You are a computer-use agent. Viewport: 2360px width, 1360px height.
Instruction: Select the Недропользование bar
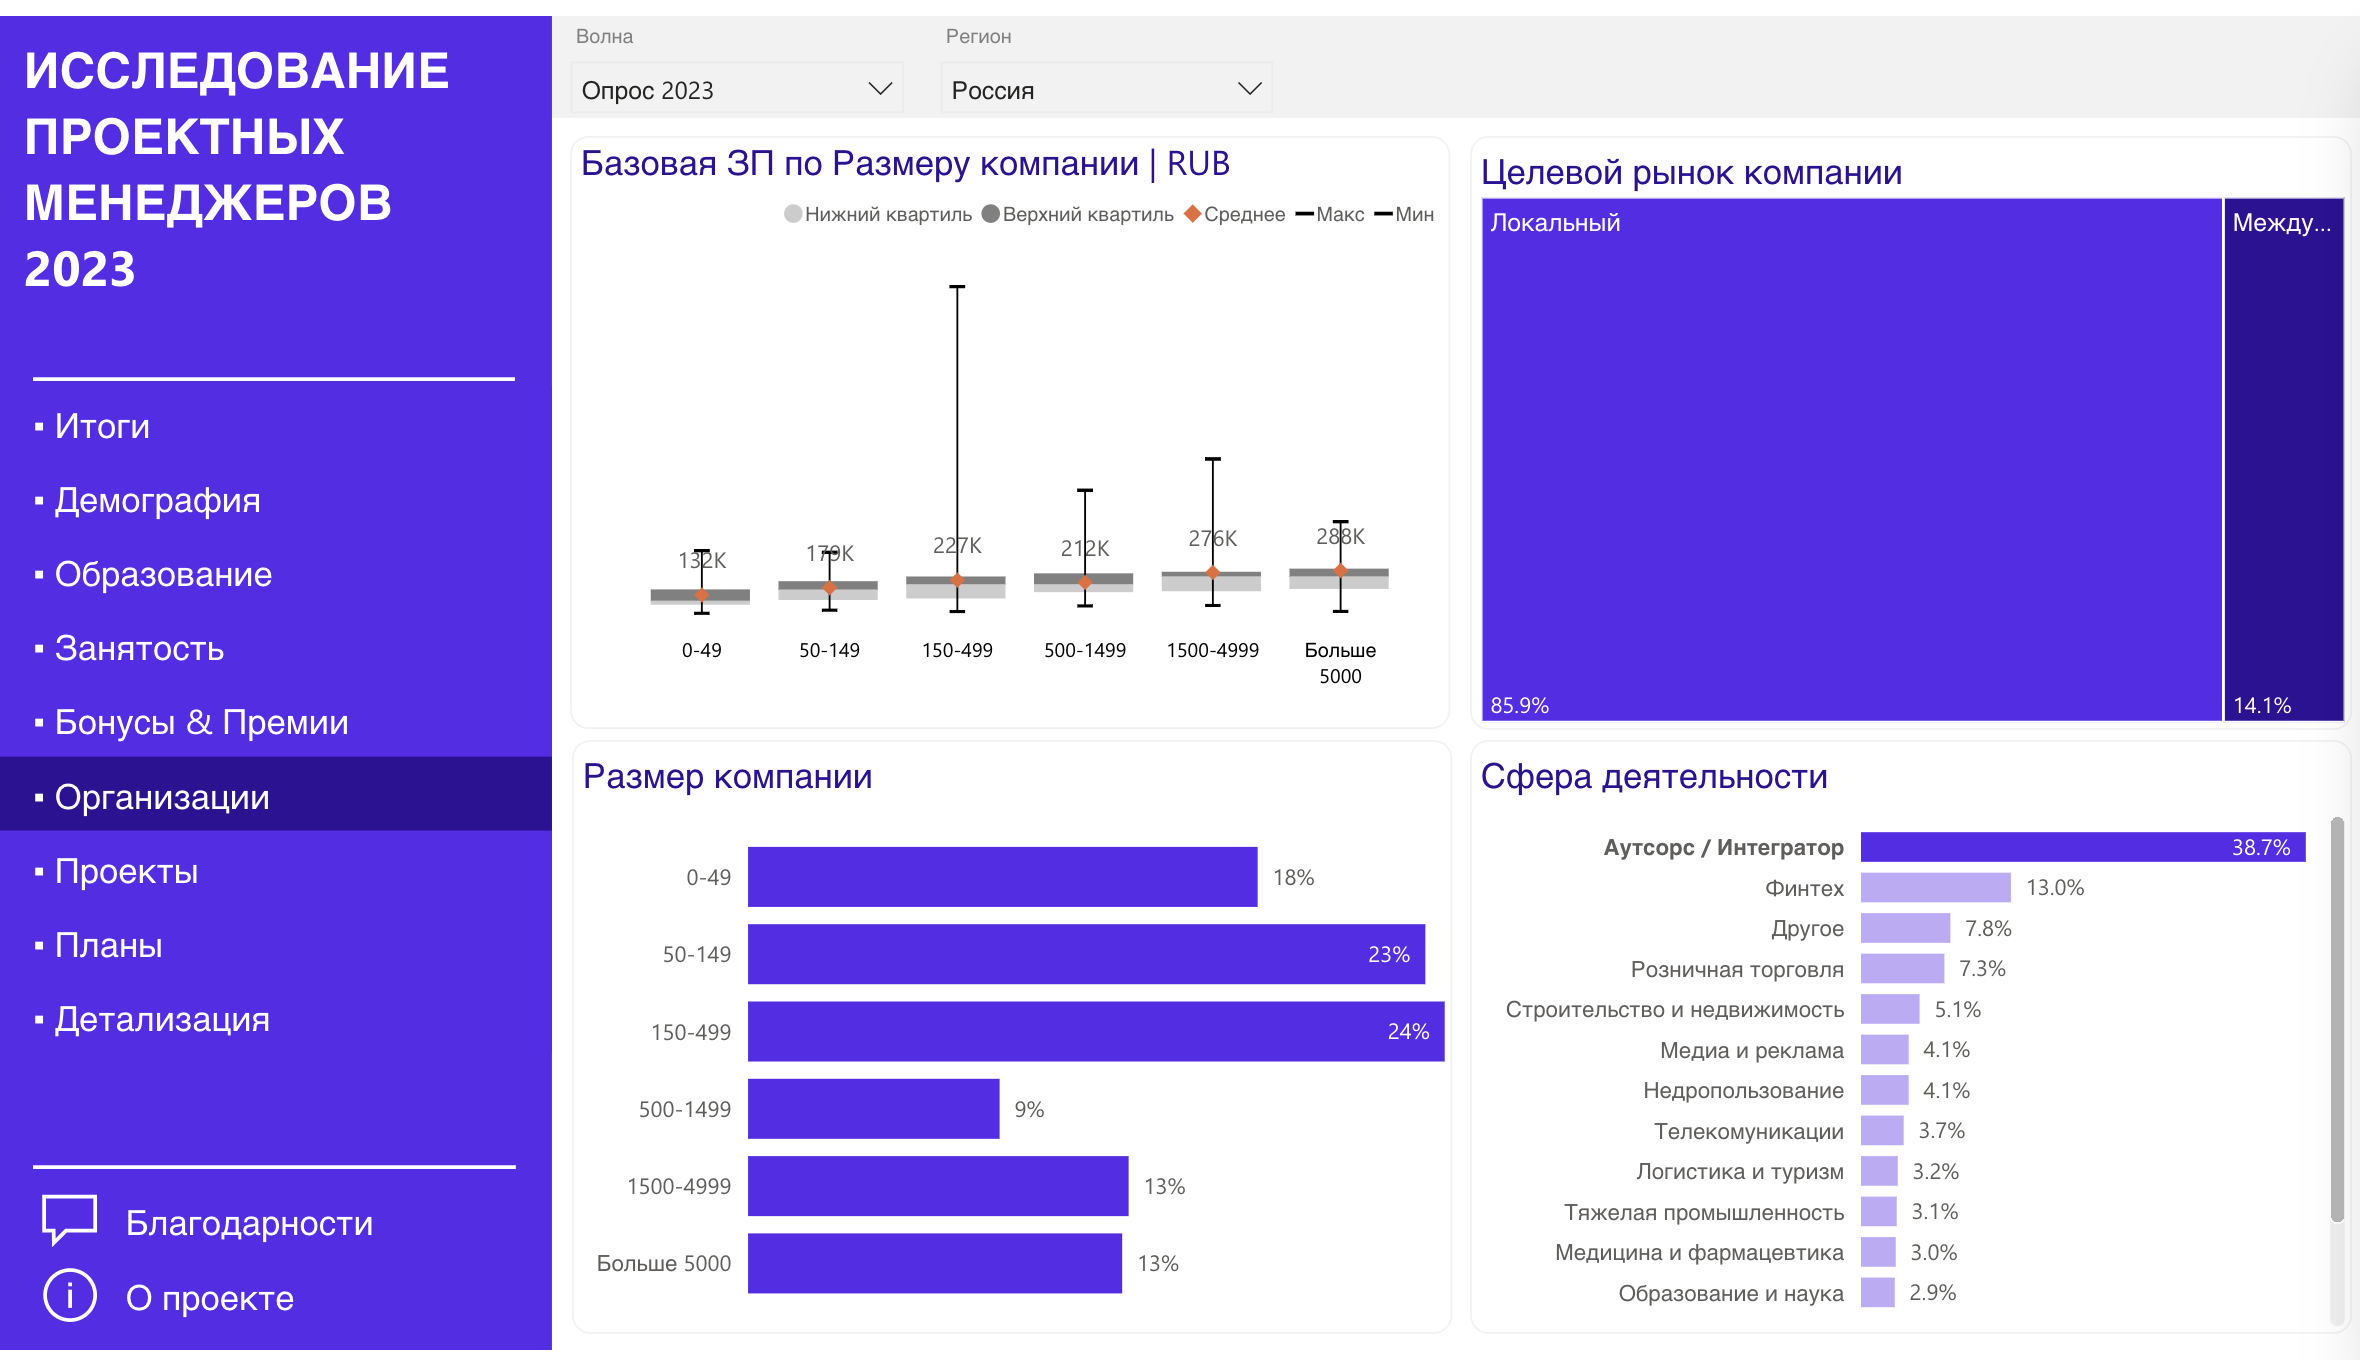click(x=1884, y=1090)
